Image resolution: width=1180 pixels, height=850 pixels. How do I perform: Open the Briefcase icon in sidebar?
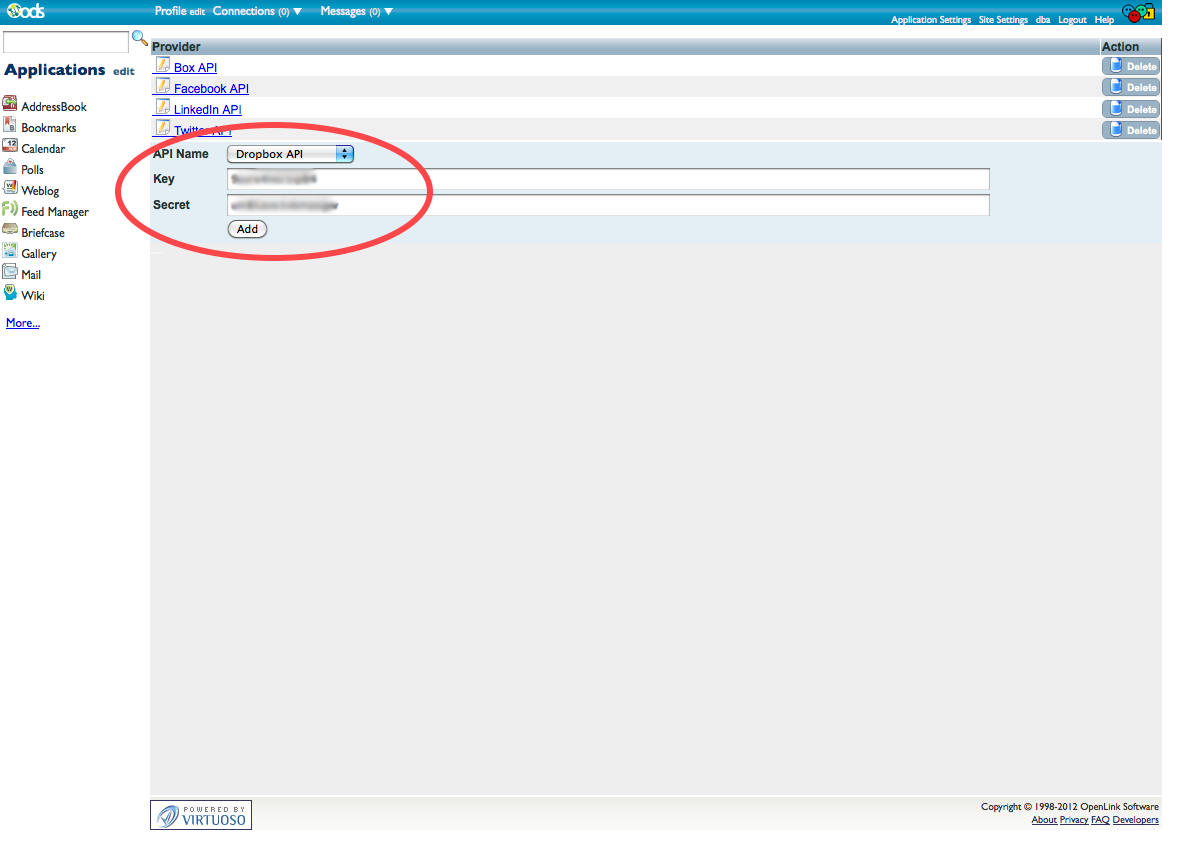tap(10, 230)
